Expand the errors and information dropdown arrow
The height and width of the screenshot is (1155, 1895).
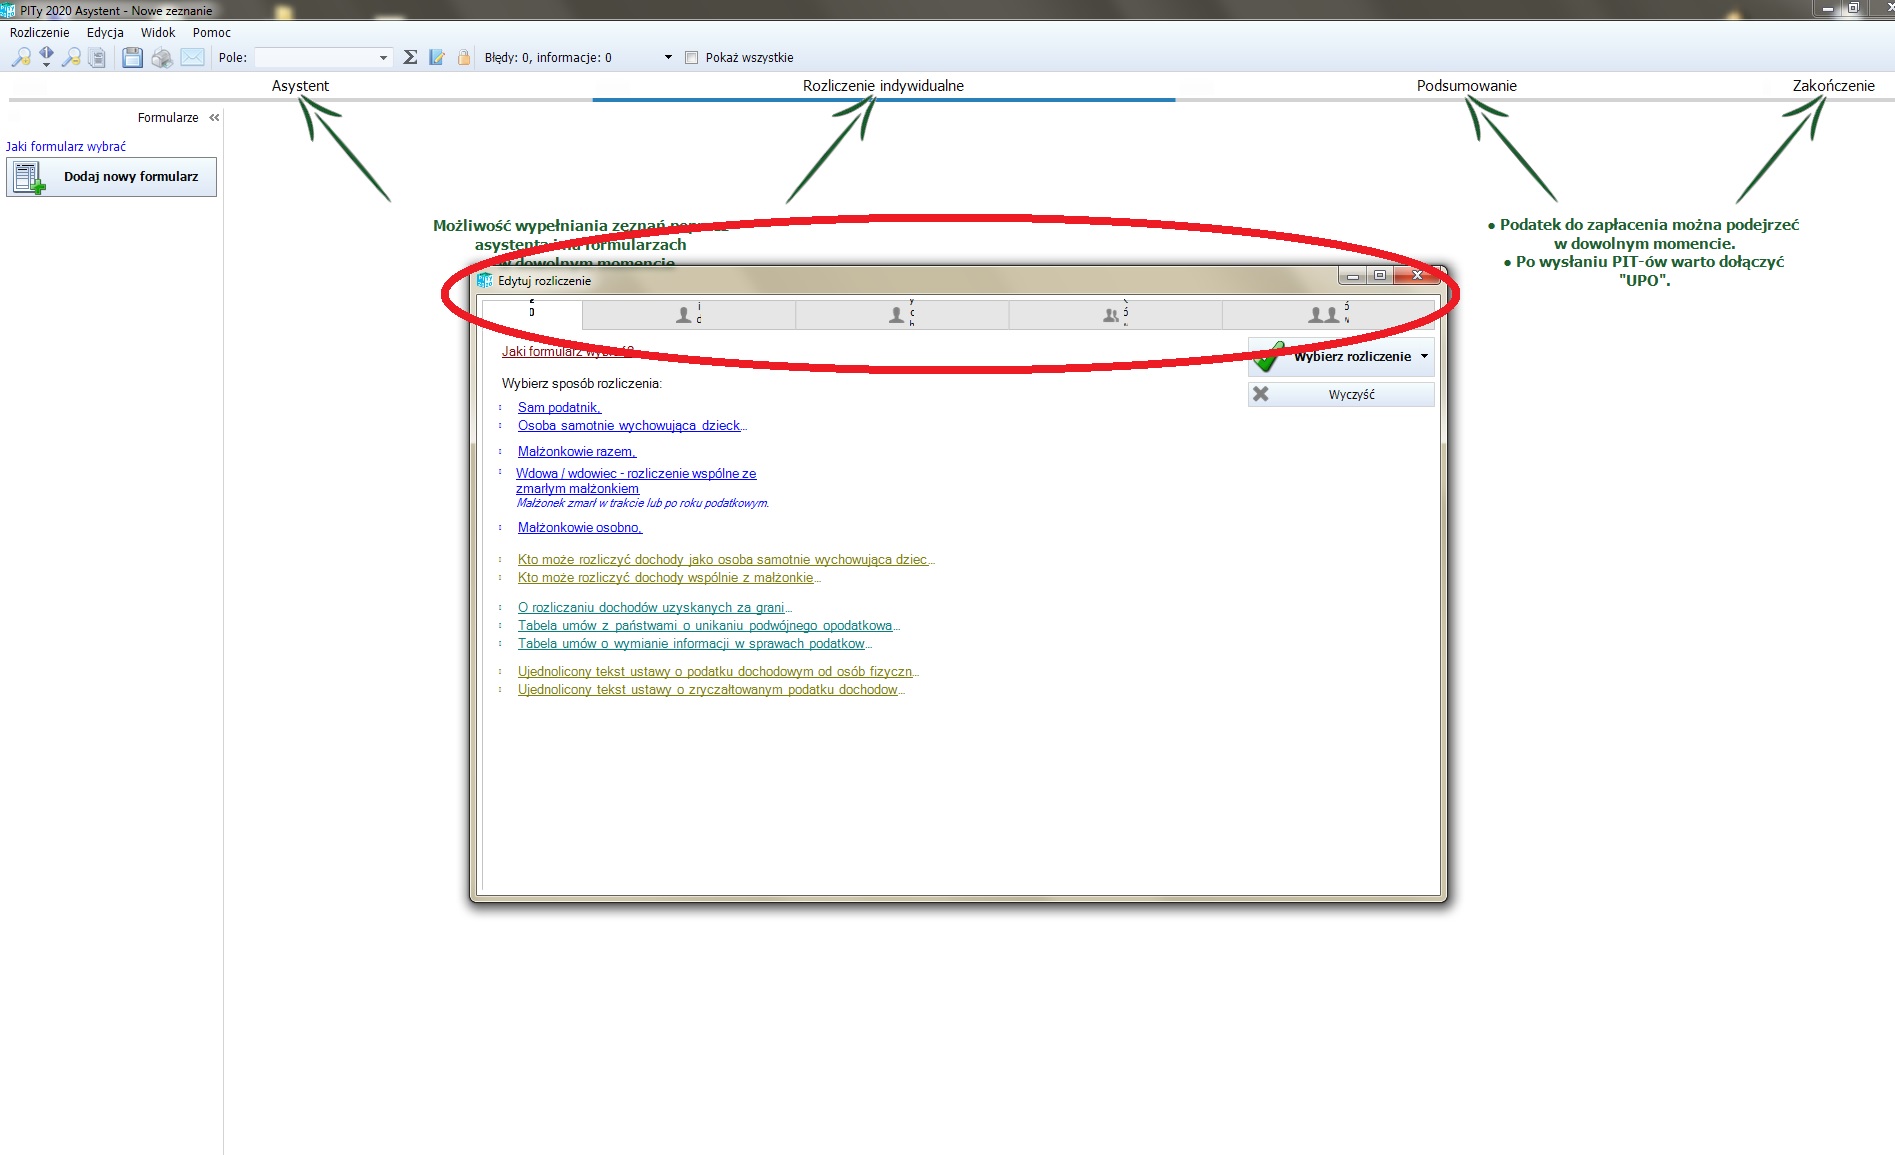[668, 58]
